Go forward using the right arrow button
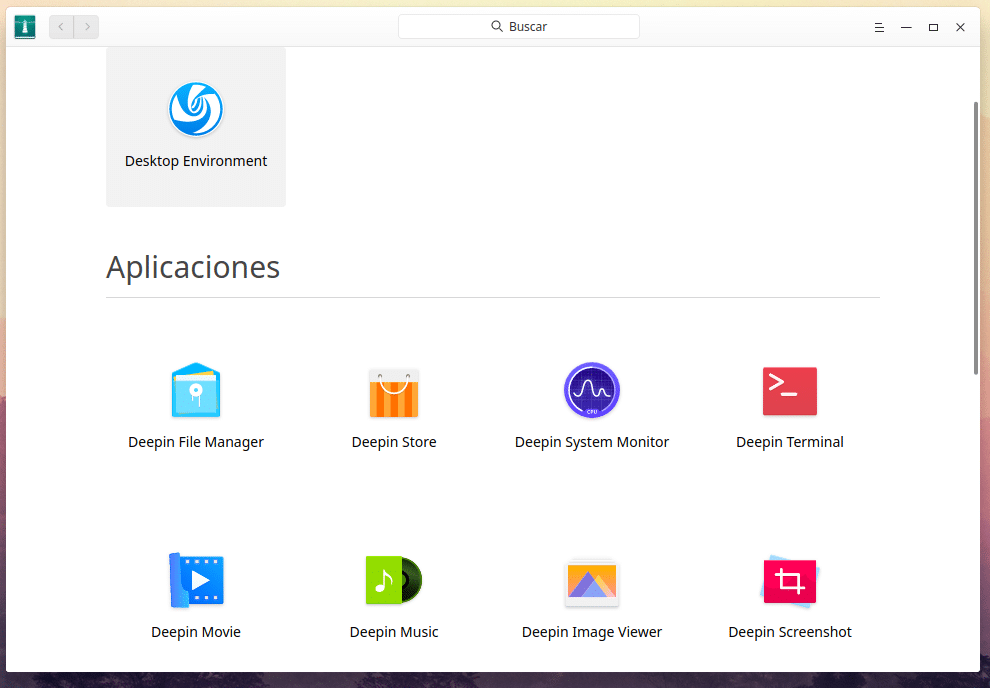The width and height of the screenshot is (990, 688). click(x=87, y=27)
